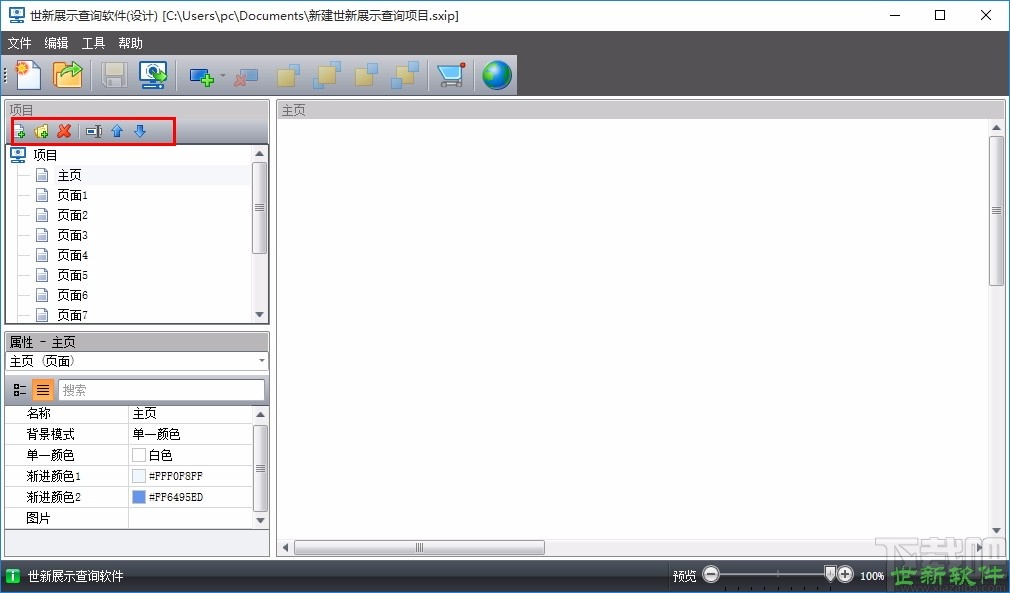This screenshot has width=1010, height=593.
Task: Select 页面4 in the project tree
Action: click(x=72, y=255)
